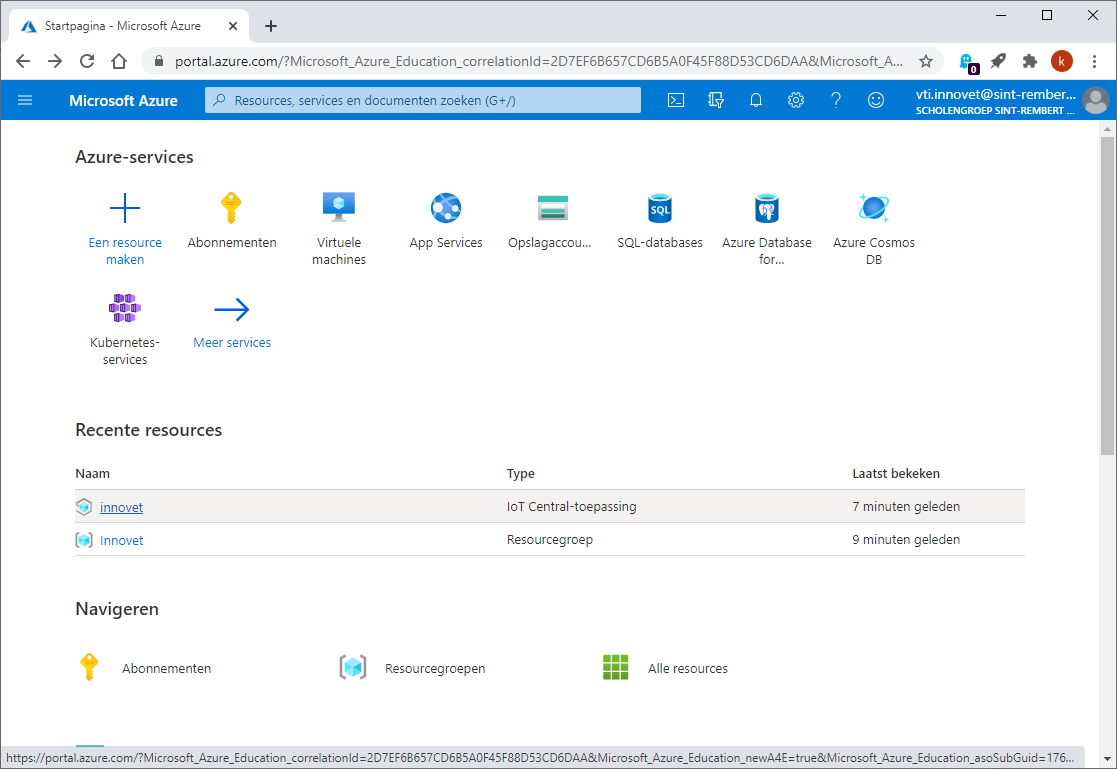1117x769 pixels.
Task: Click the green grid Alle resources icon
Action: 615,667
